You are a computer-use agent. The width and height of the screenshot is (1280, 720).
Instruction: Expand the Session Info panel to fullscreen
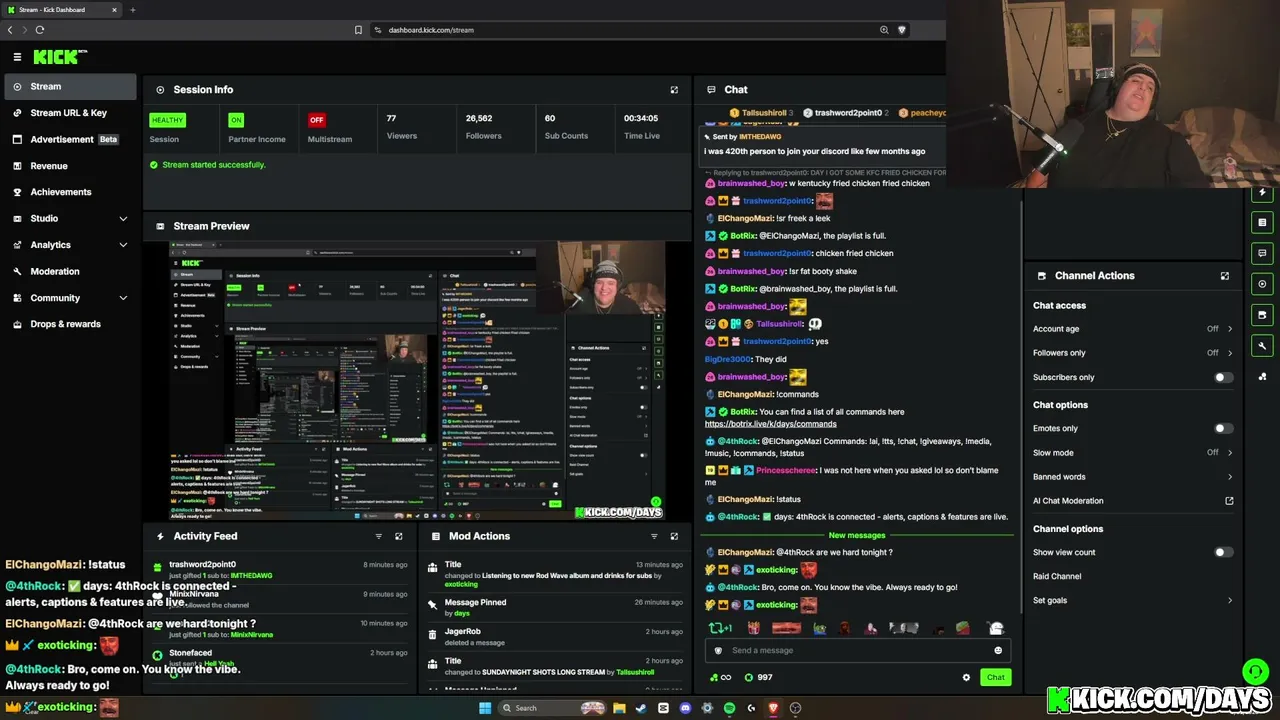point(674,90)
